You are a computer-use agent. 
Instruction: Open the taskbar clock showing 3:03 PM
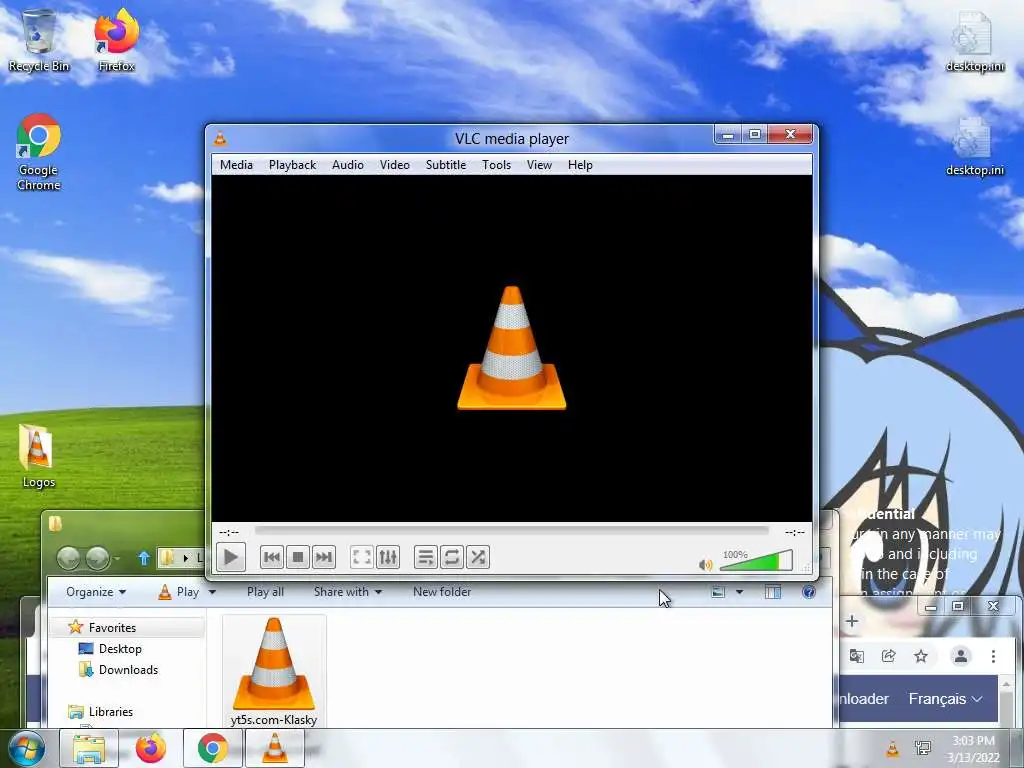(974, 748)
